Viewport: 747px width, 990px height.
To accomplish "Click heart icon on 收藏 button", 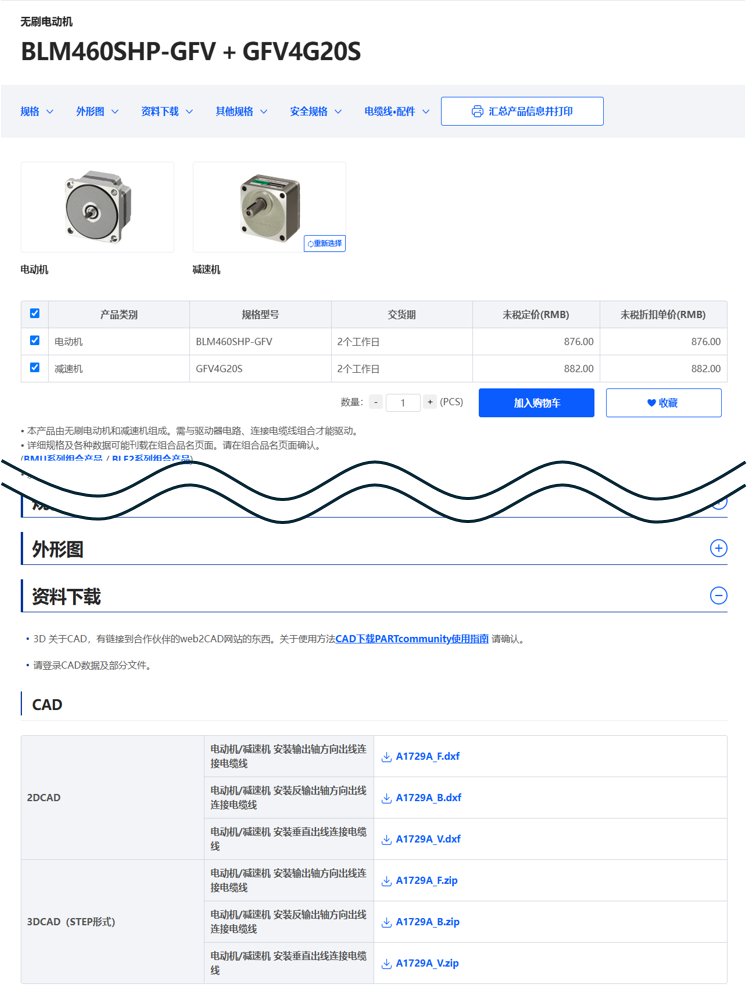I will [x=651, y=403].
